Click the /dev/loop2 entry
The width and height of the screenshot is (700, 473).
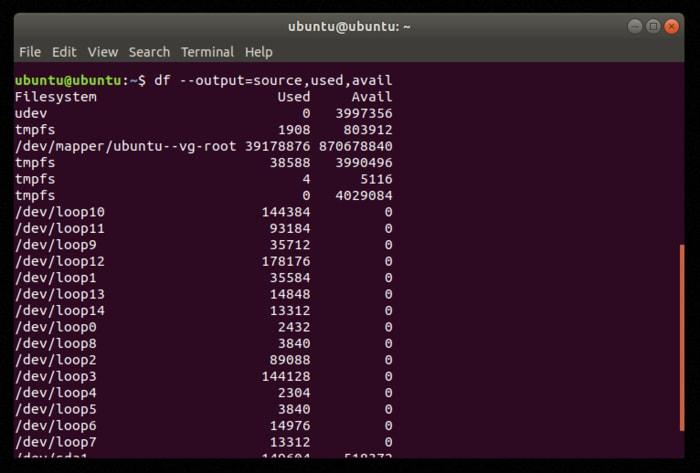click(x=55, y=360)
